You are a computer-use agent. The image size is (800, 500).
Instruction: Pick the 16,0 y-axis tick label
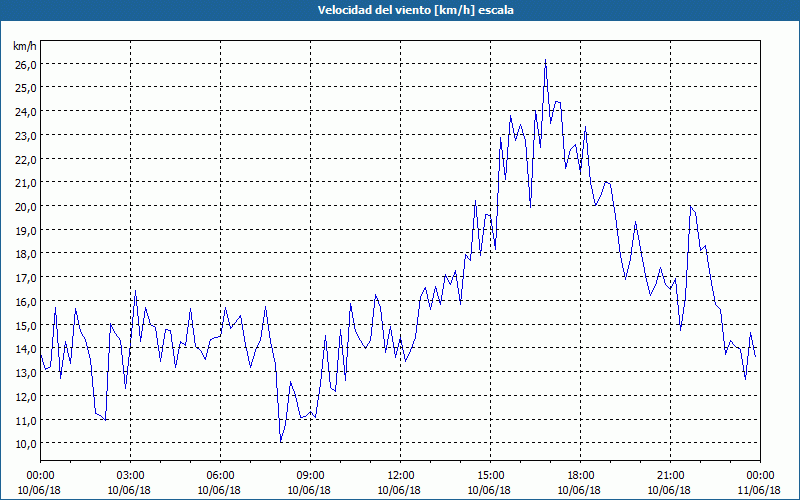coord(24,302)
